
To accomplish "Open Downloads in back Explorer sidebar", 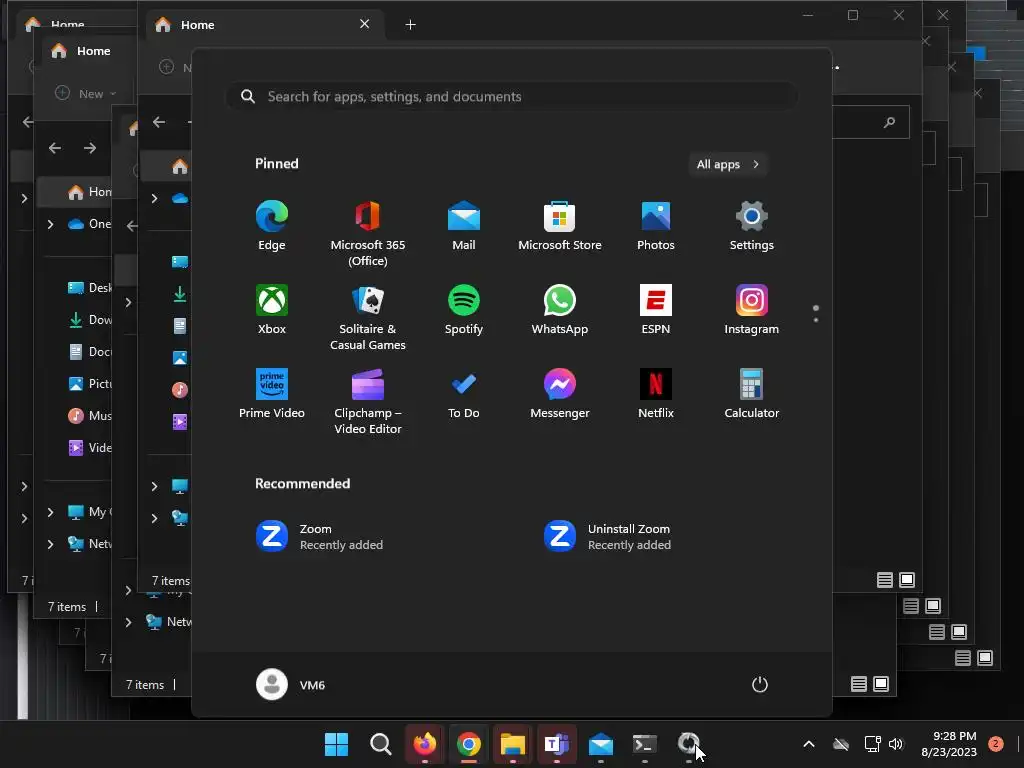I will click(89, 319).
